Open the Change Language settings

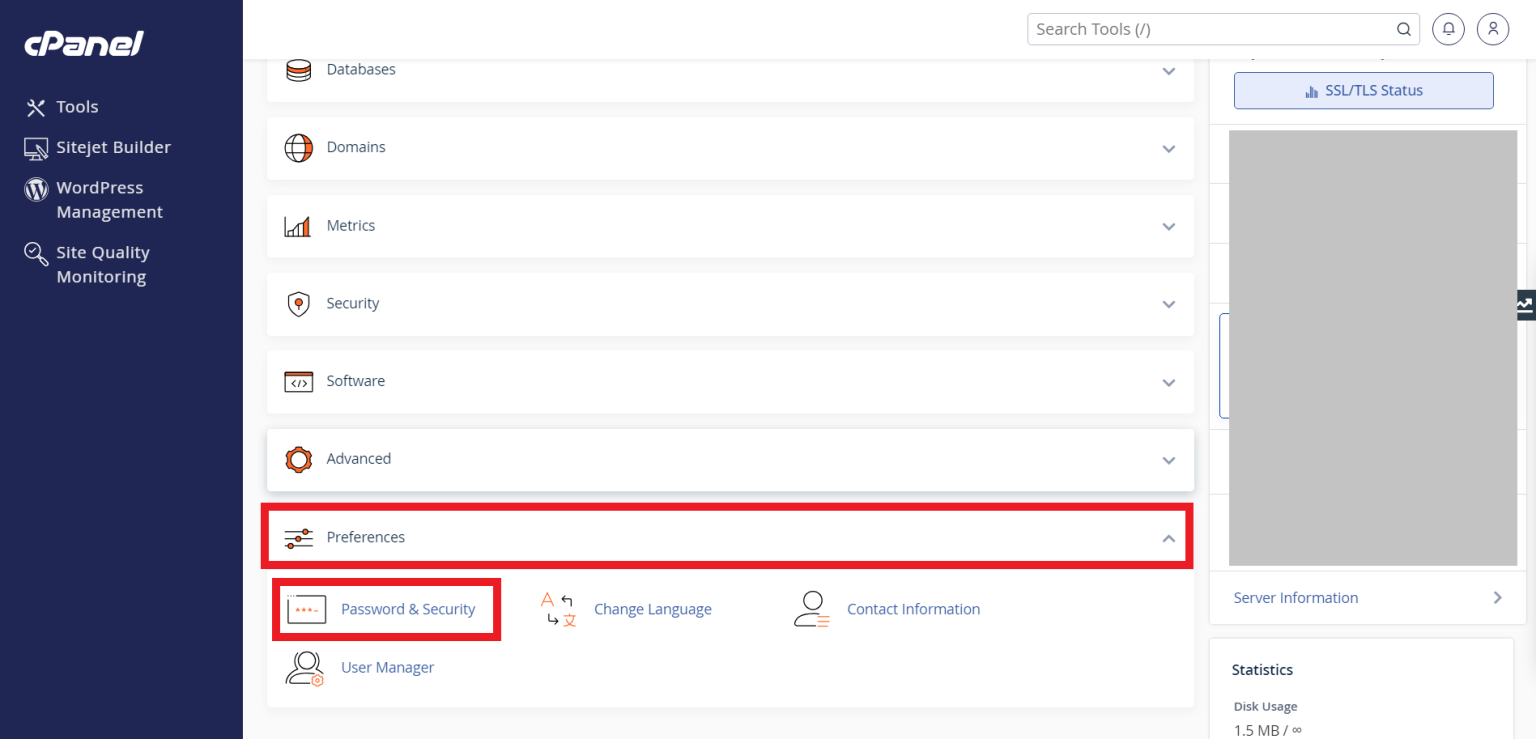652,608
